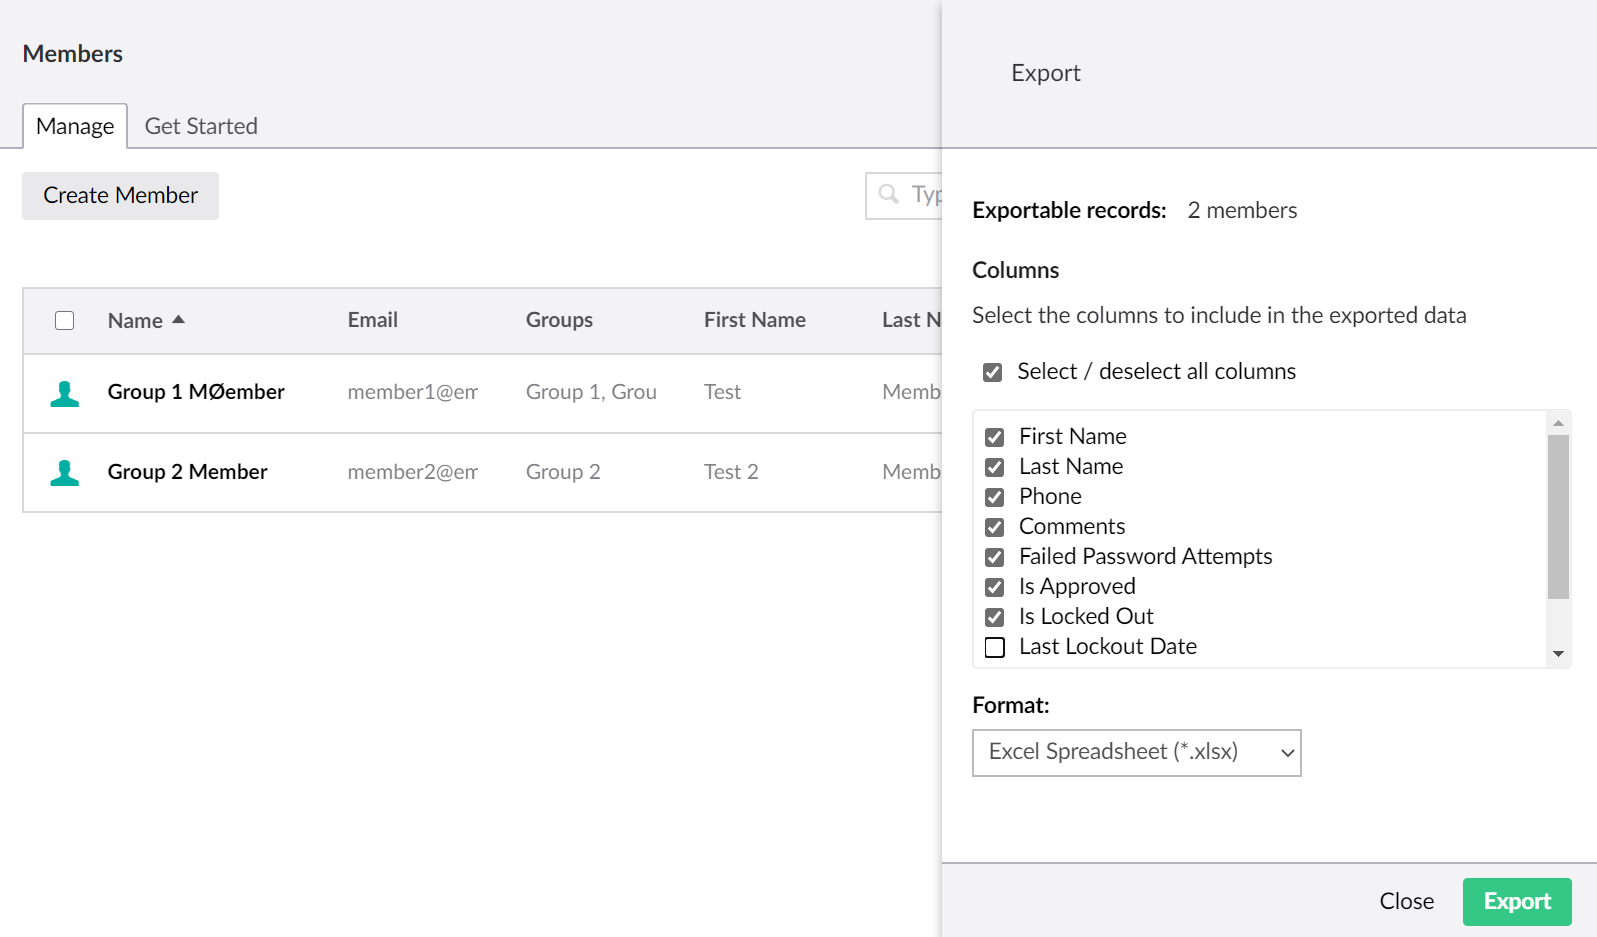The width and height of the screenshot is (1597, 937).
Task: Switch to the Get Started tab
Action: click(x=201, y=126)
